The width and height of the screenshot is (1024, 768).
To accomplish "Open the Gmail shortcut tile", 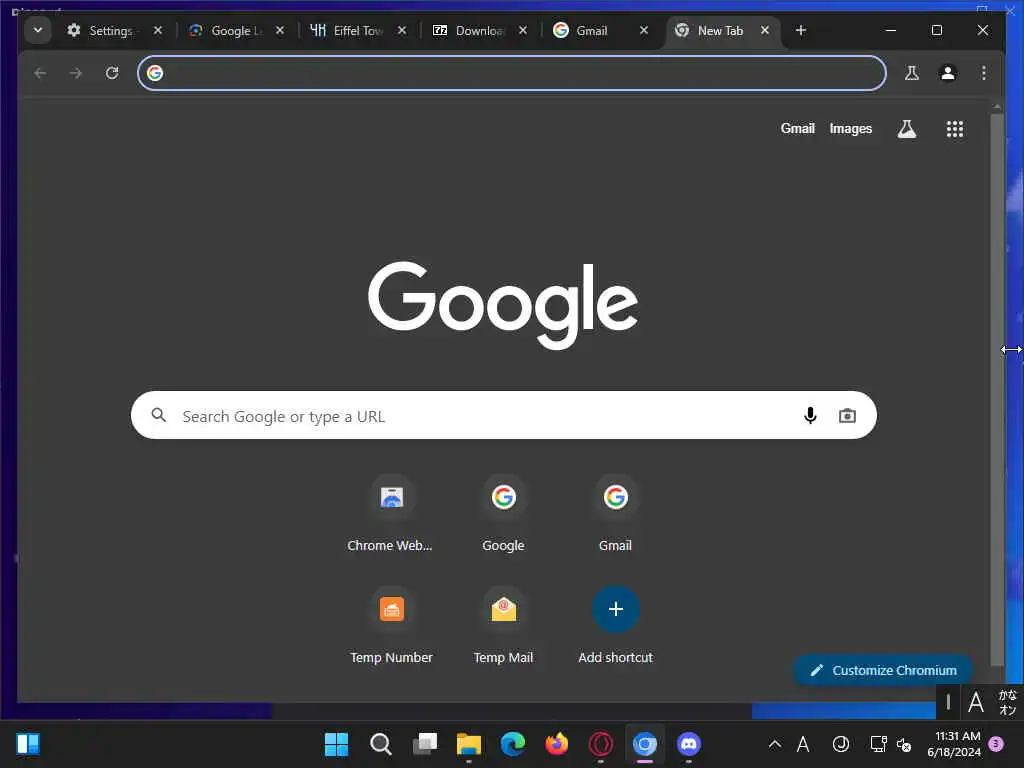I will point(615,516).
